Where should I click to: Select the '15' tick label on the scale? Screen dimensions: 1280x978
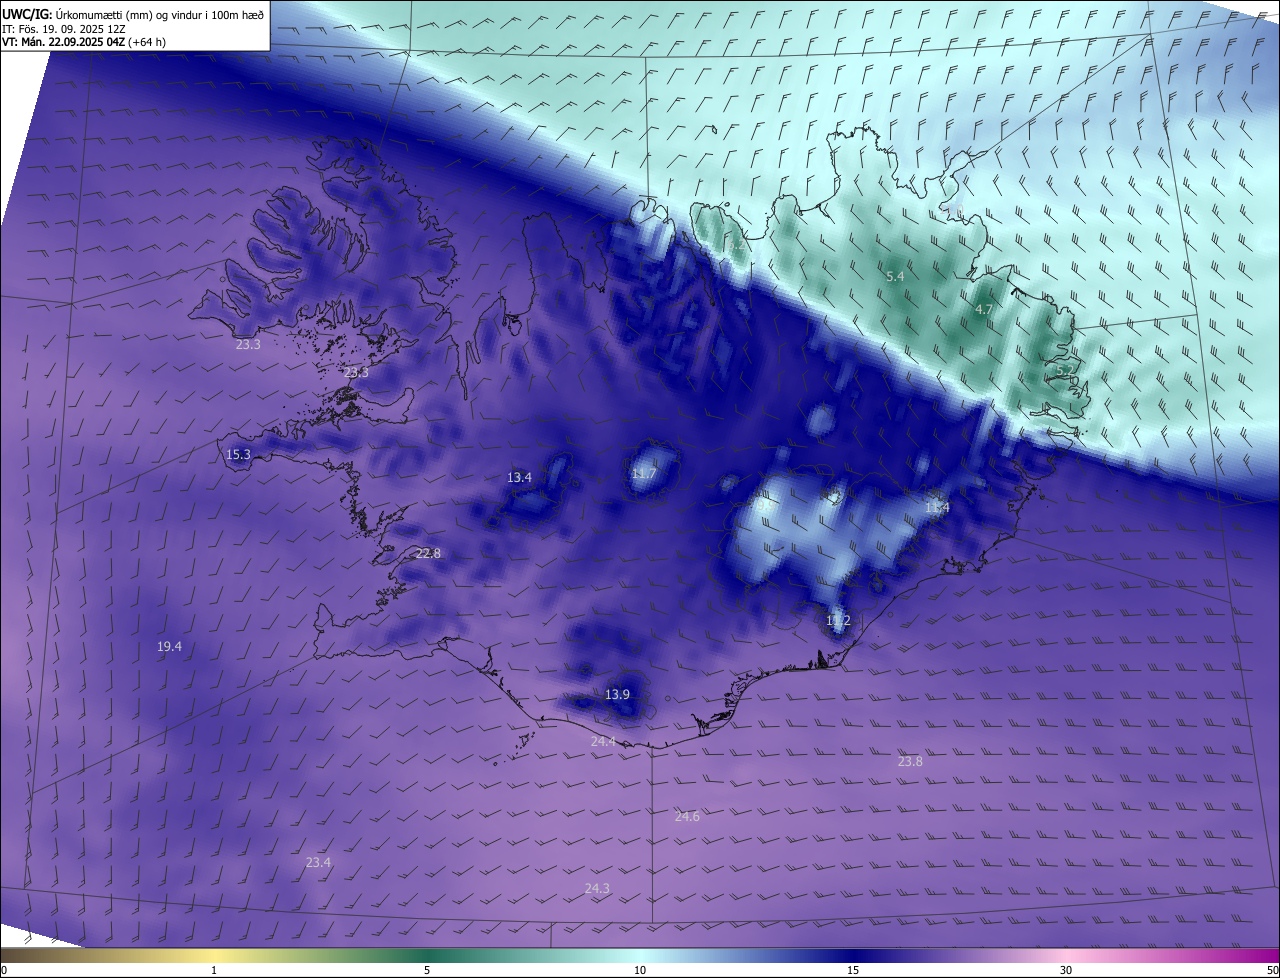point(853,970)
